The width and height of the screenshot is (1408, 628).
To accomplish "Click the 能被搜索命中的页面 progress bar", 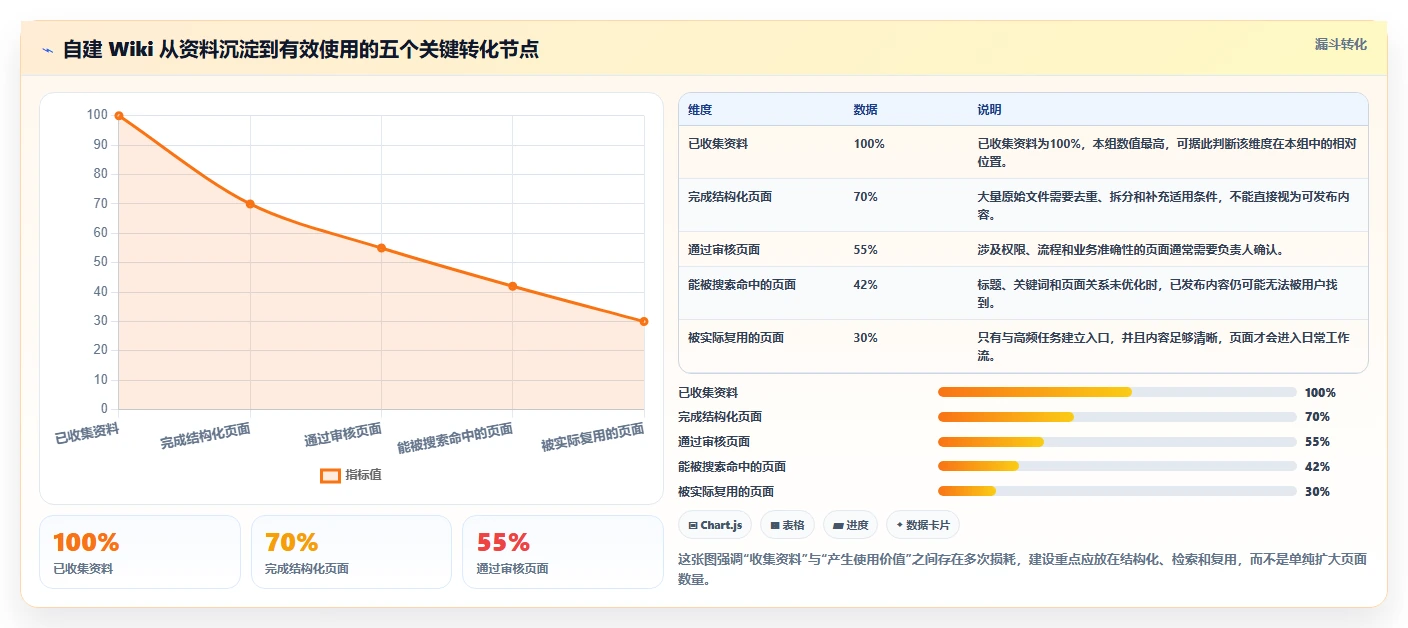I will click(x=1117, y=467).
